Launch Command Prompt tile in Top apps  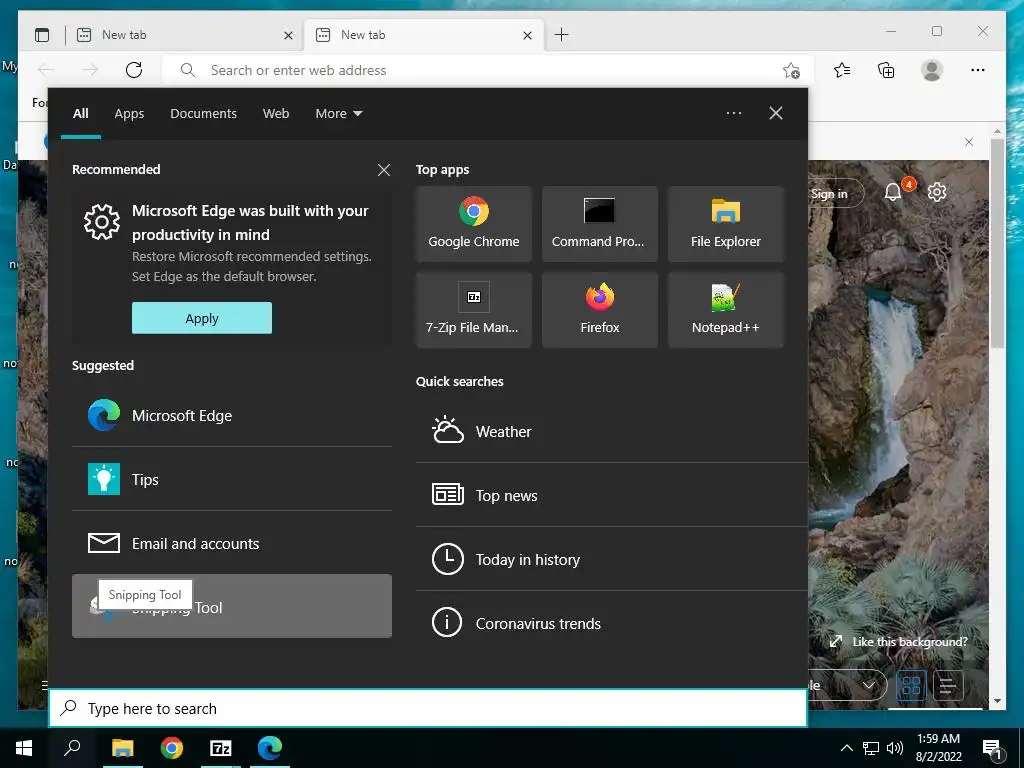(x=600, y=224)
